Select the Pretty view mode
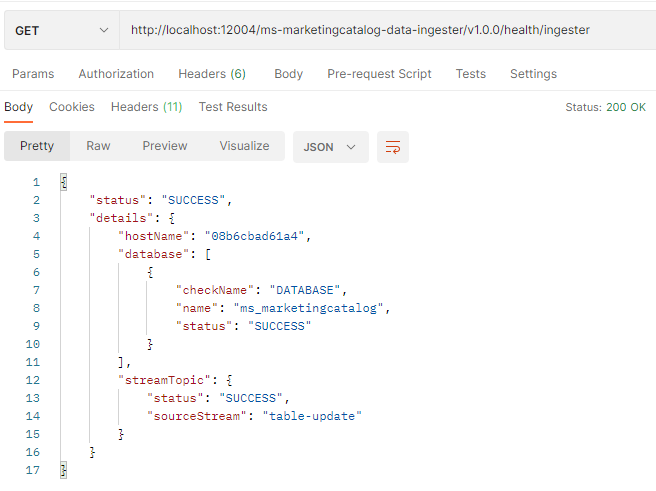656x491 pixels. click(x=37, y=146)
